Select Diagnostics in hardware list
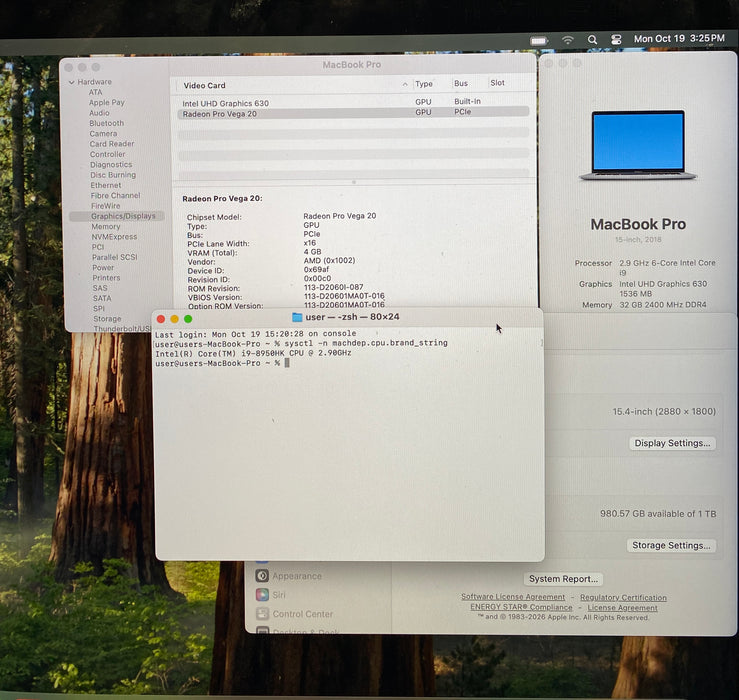The width and height of the screenshot is (739, 700). pos(111,165)
